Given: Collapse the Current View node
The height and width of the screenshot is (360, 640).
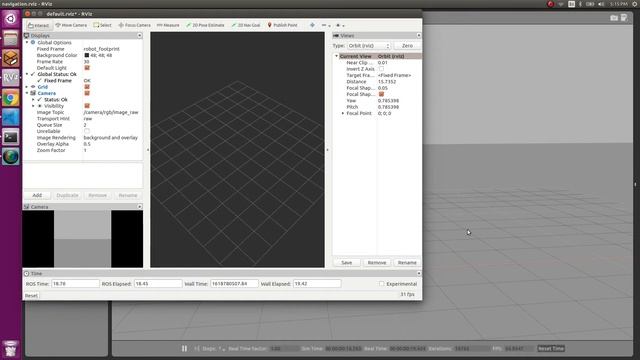Looking at the screenshot, I should tap(337, 56).
